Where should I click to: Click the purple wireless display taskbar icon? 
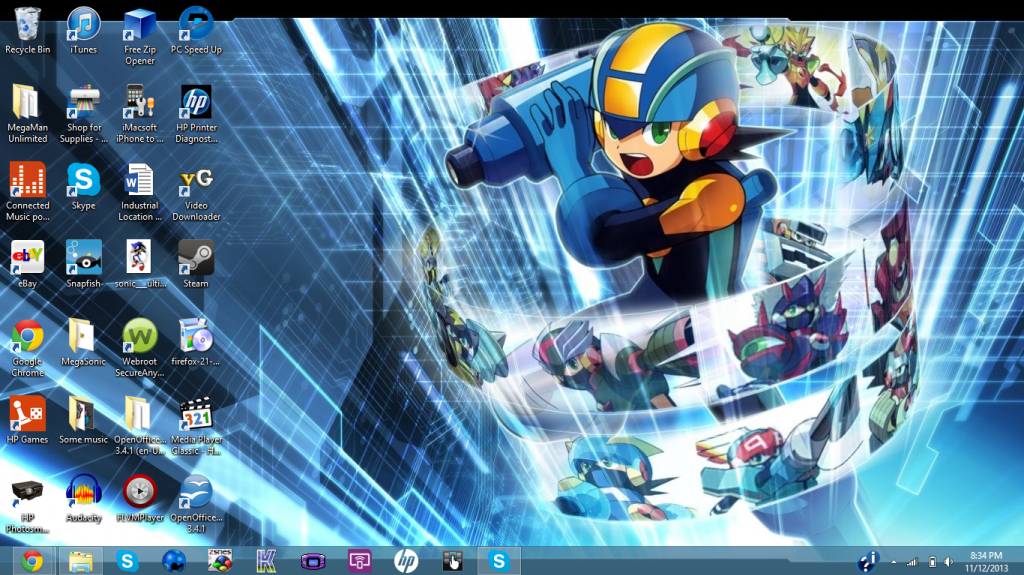pyautogui.click(x=359, y=561)
